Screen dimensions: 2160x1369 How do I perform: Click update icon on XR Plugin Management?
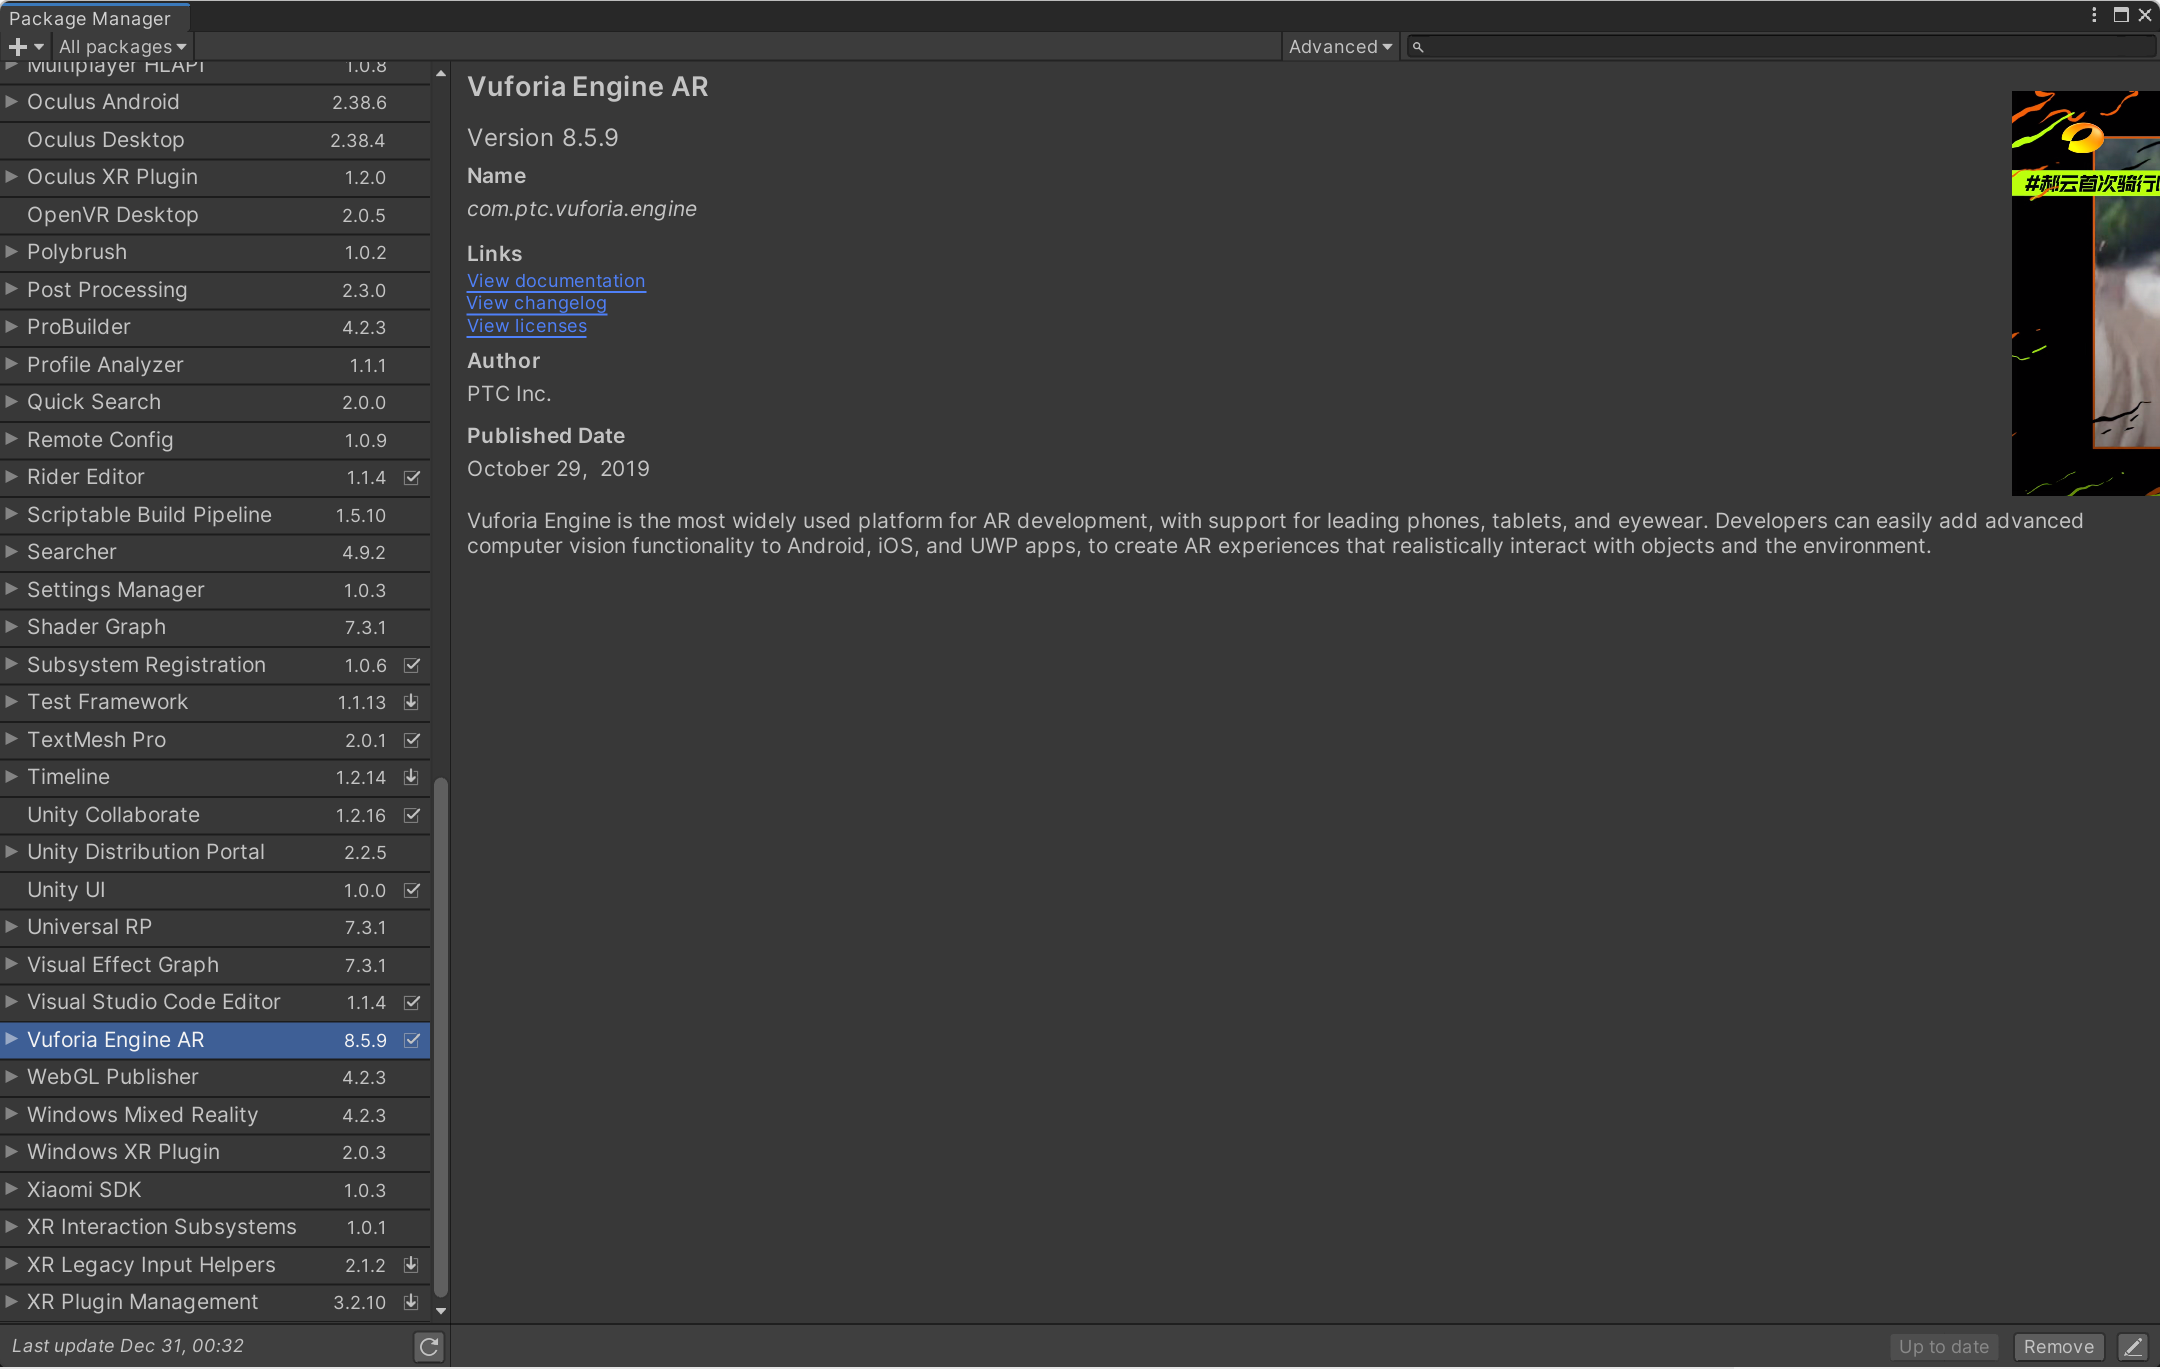411,1302
